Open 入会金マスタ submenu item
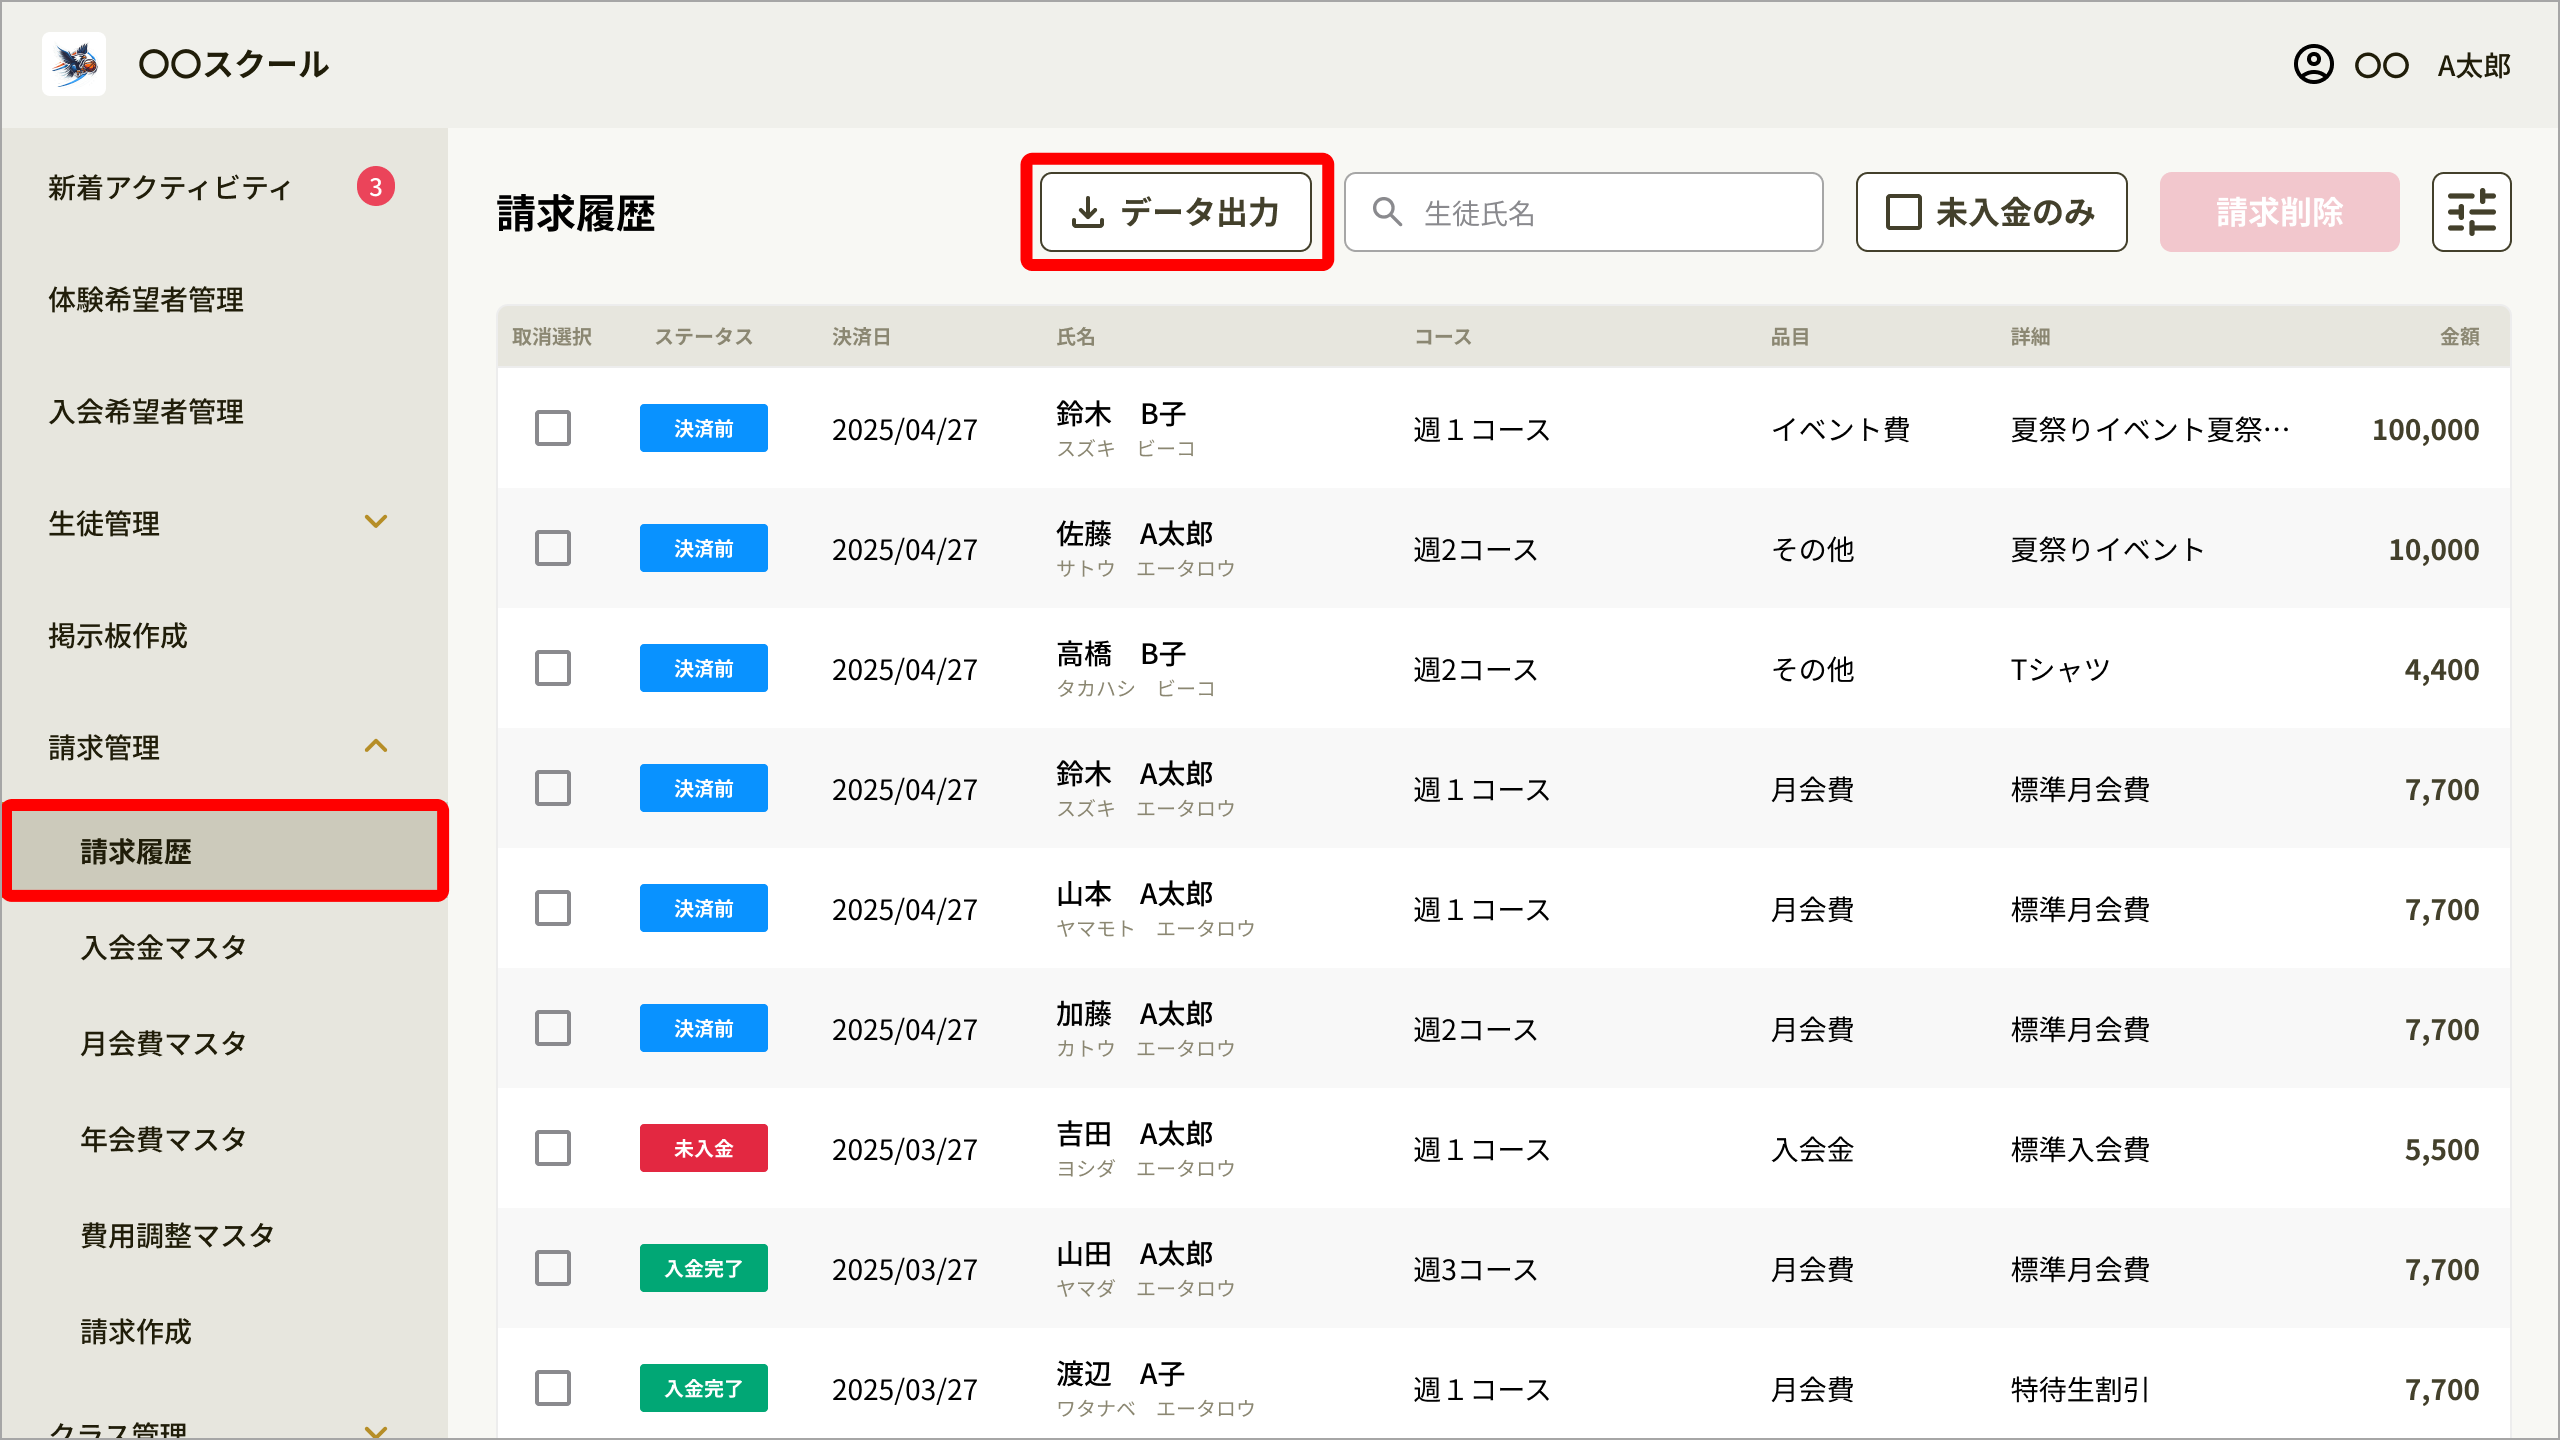This screenshot has width=2560, height=1440. pos(163,947)
